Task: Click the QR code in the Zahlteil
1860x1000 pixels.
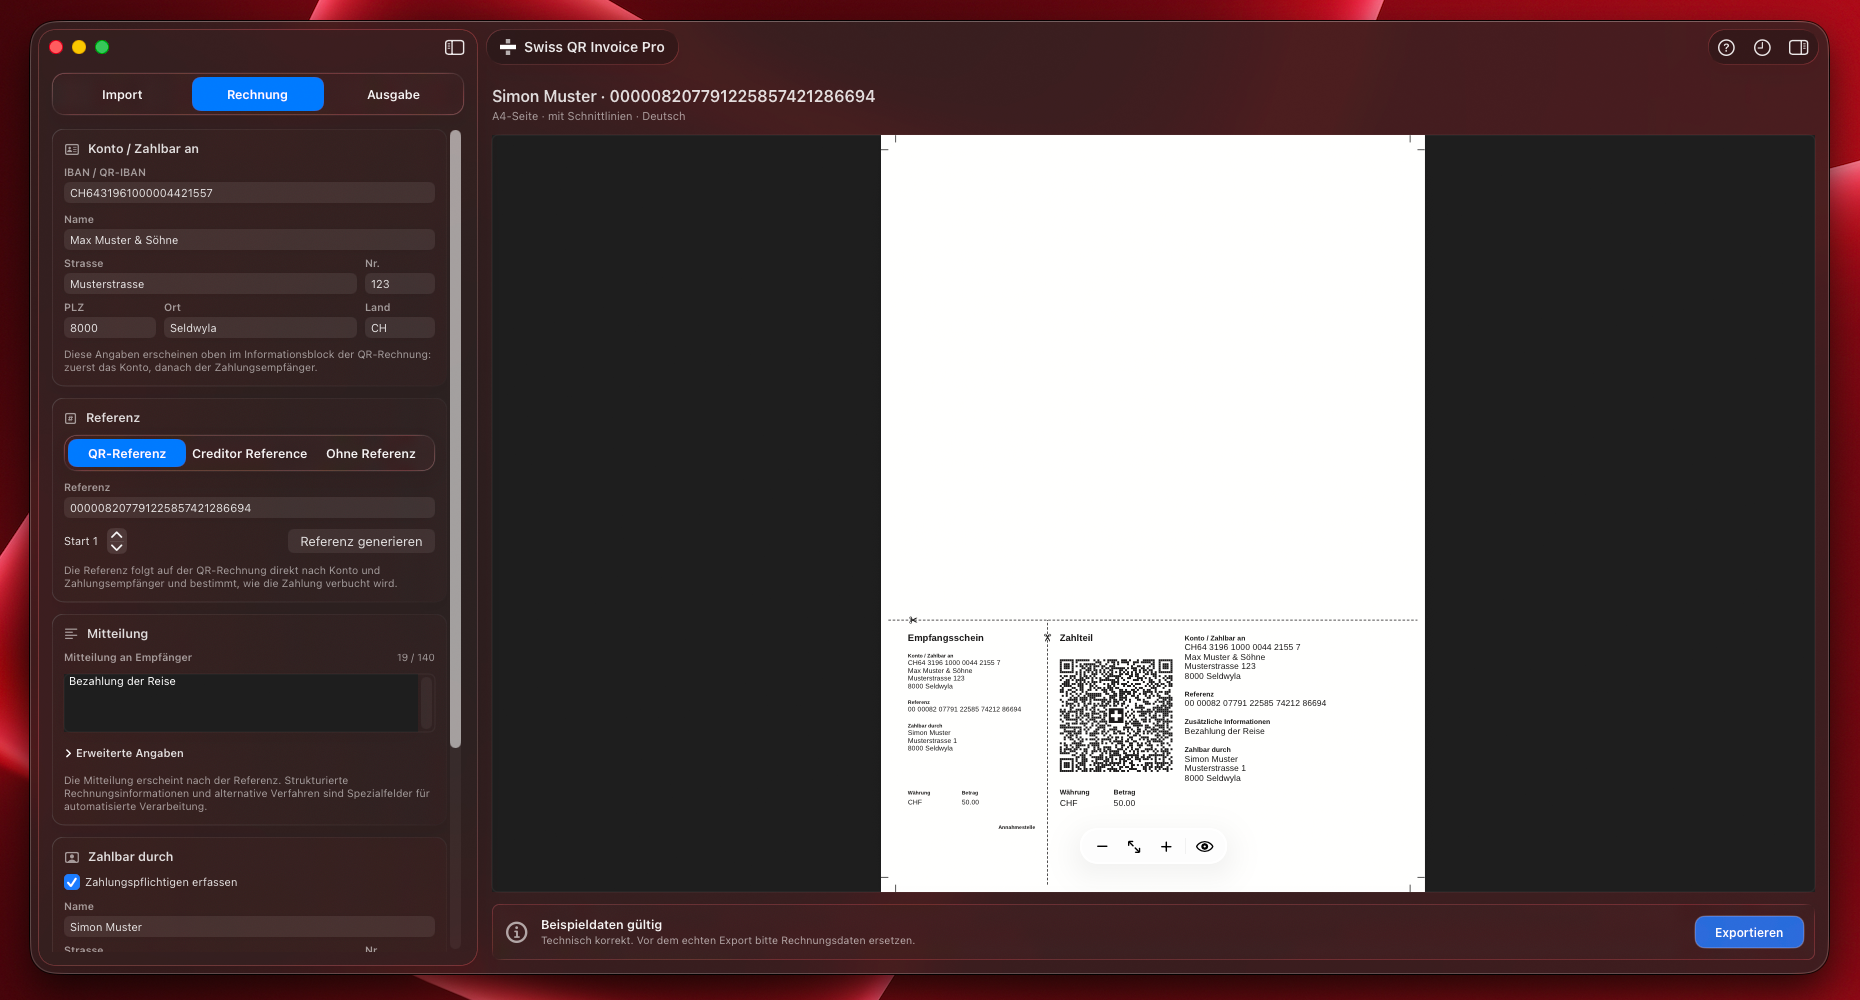Action: pyautogui.click(x=1116, y=715)
